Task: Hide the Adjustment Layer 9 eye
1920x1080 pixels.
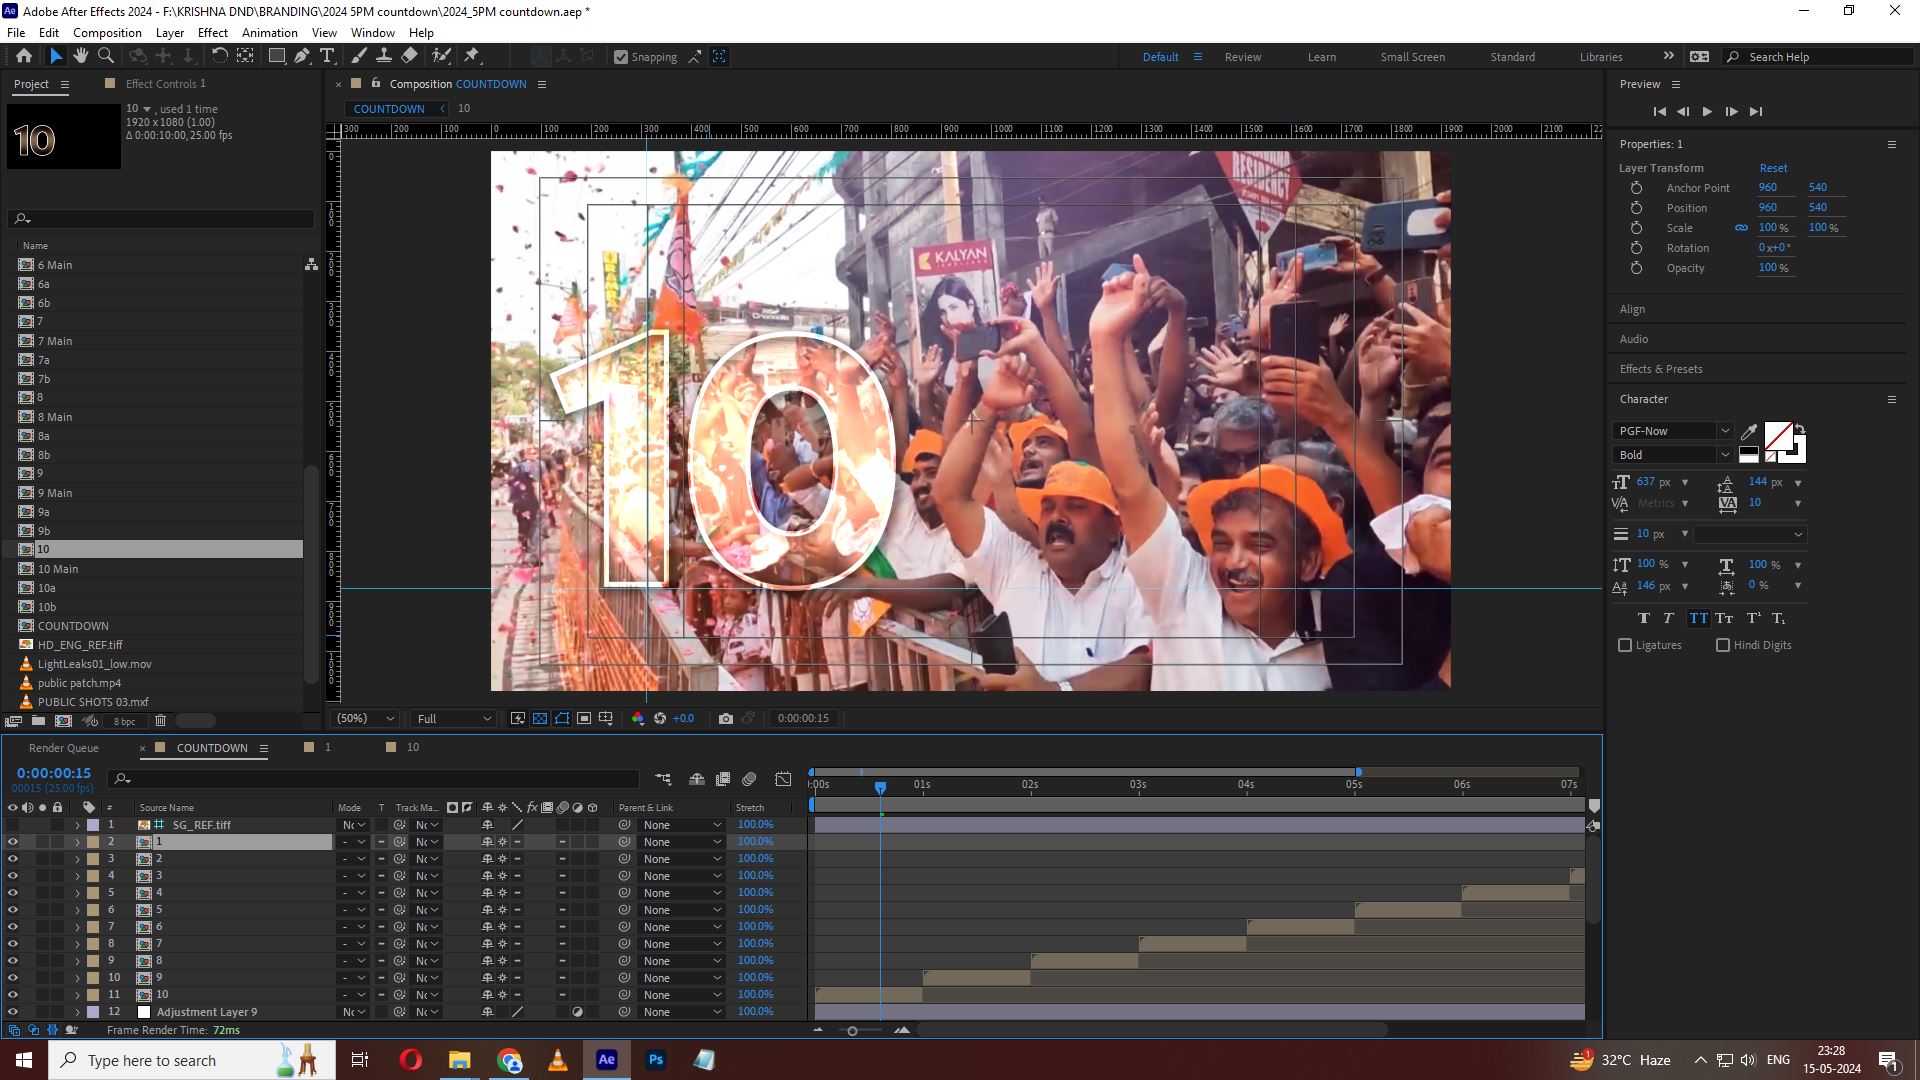Action: 13,1011
